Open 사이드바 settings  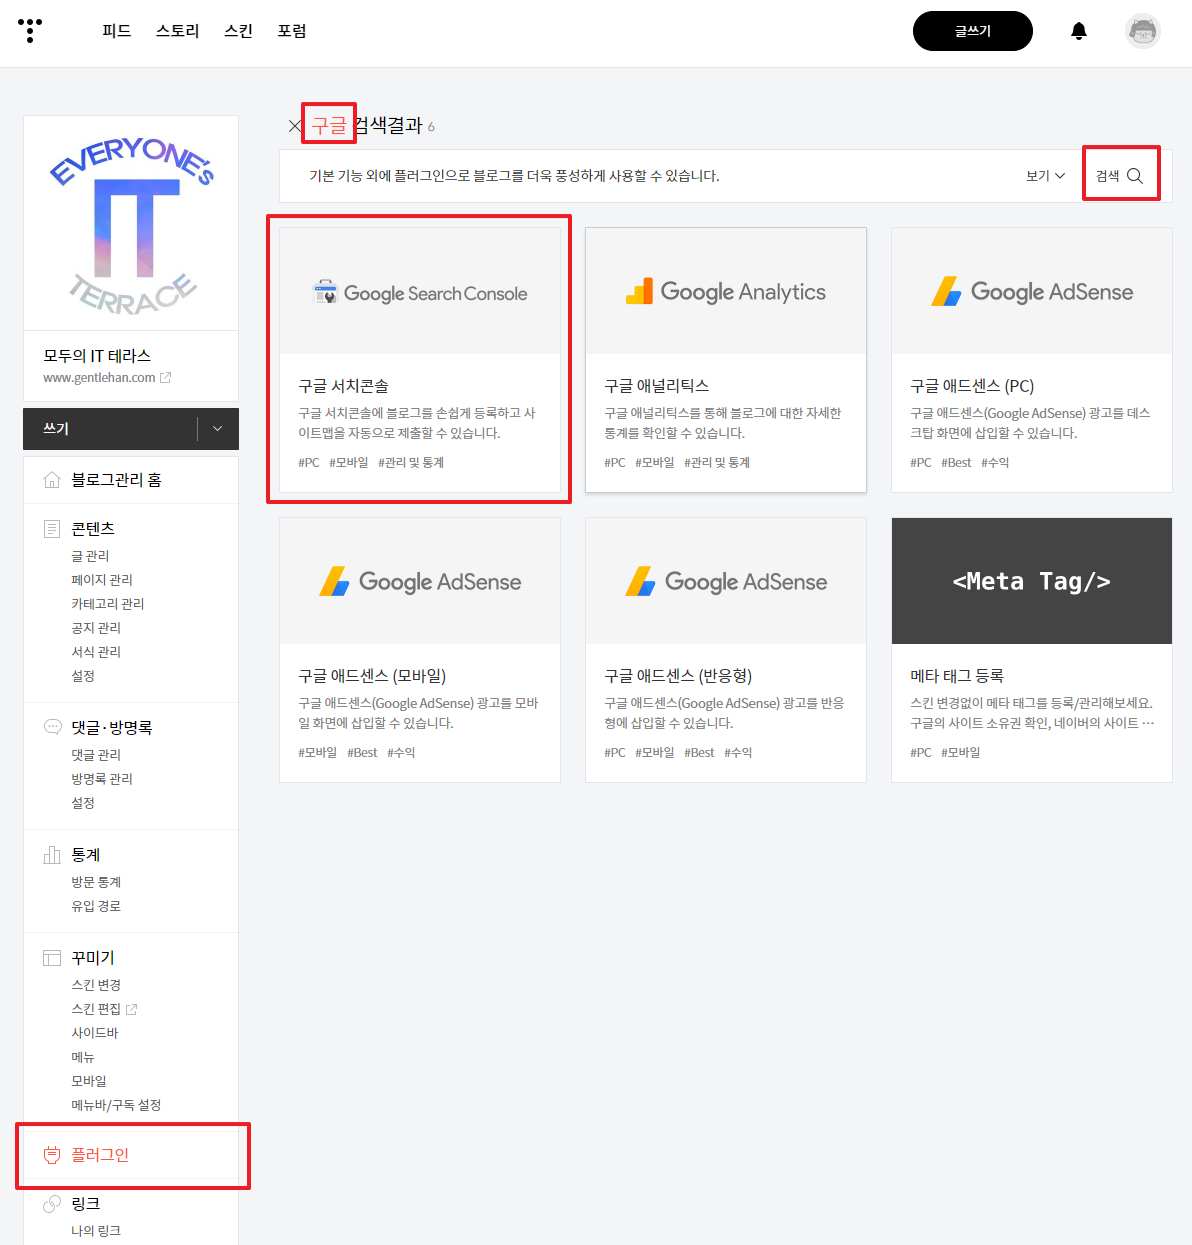click(x=95, y=1033)
